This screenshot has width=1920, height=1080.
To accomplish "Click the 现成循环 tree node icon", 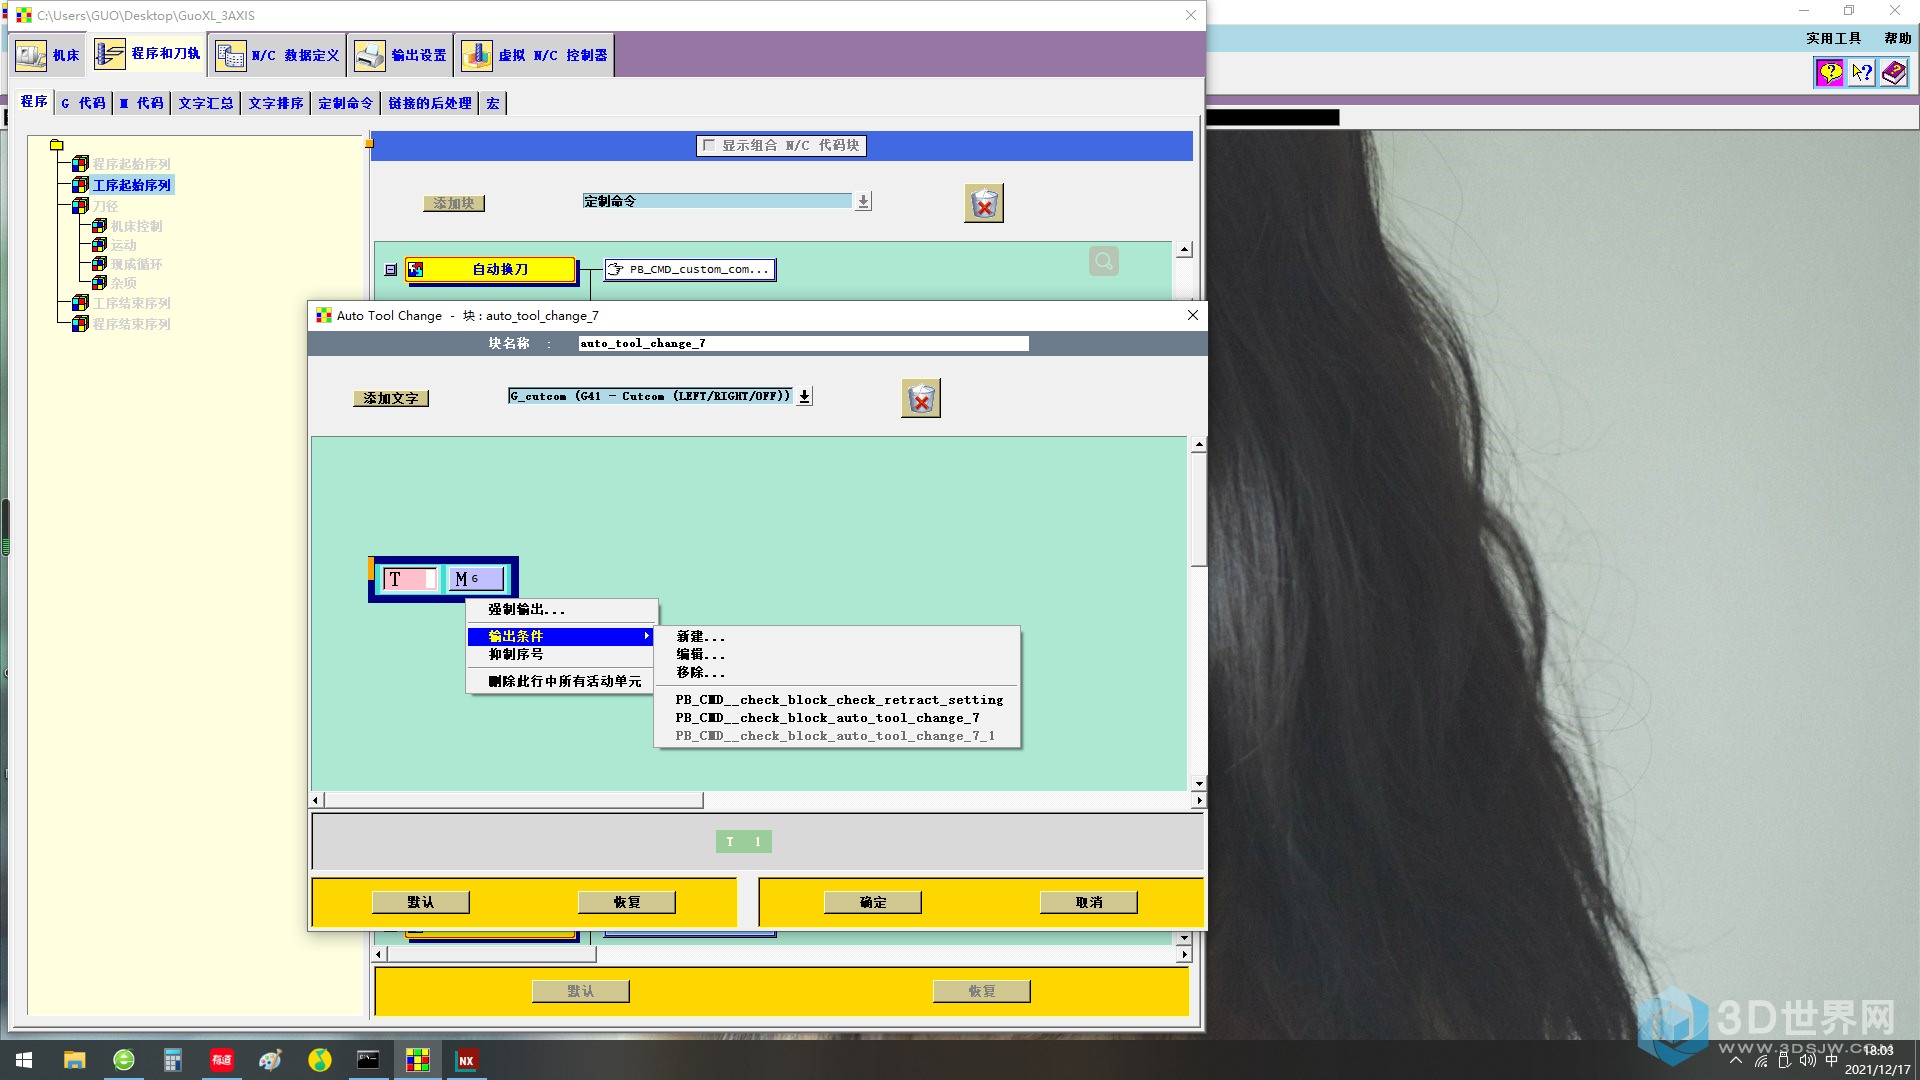I will pos(99,264).
